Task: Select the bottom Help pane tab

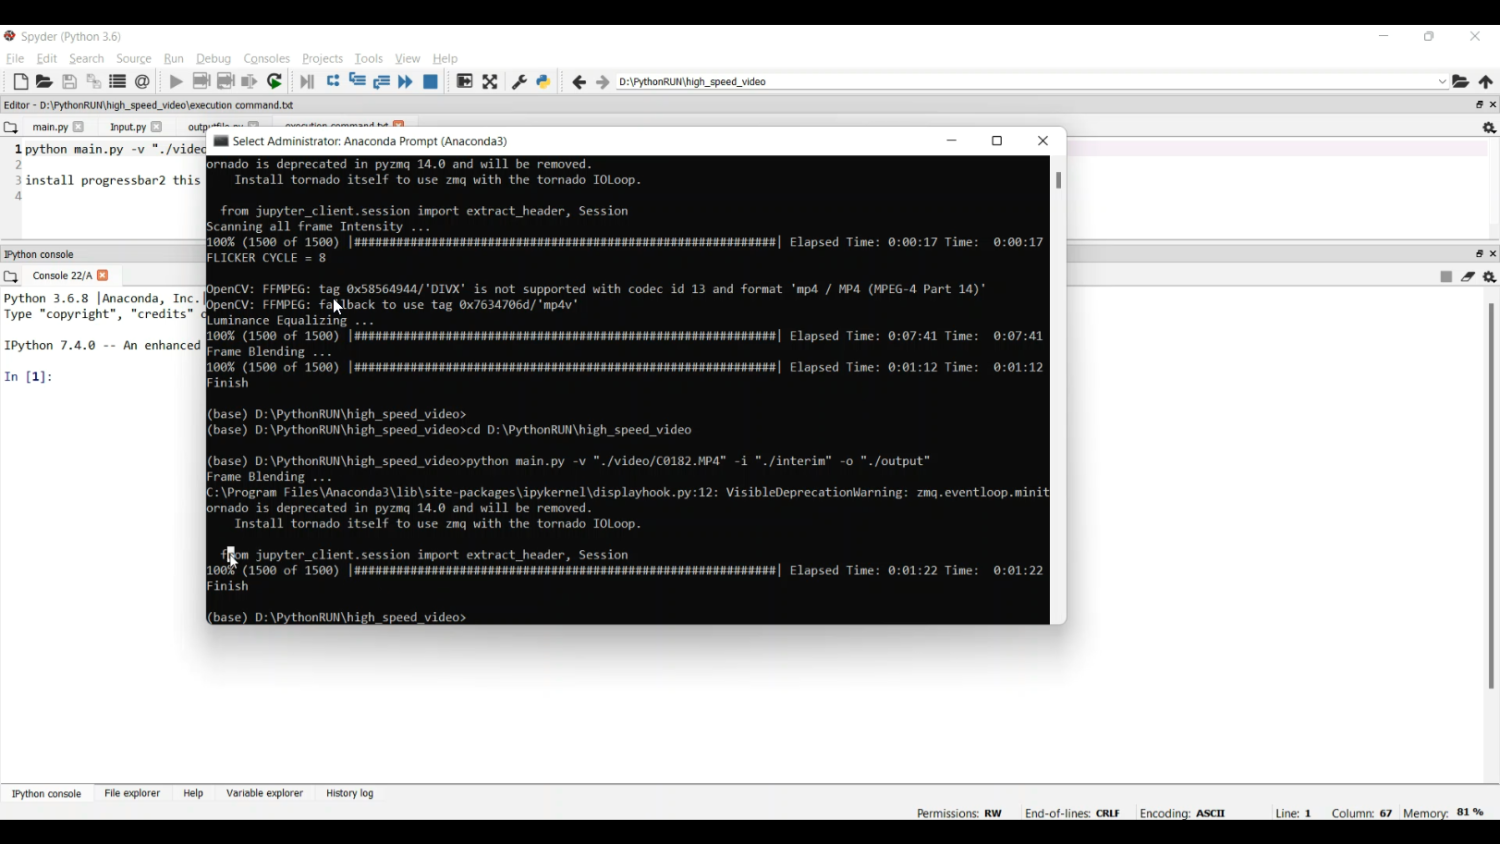Action: point(194,794)
